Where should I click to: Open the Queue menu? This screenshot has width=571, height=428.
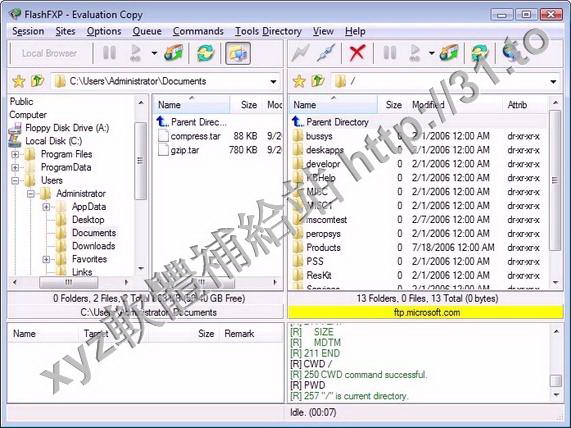(x=147, y=31)
